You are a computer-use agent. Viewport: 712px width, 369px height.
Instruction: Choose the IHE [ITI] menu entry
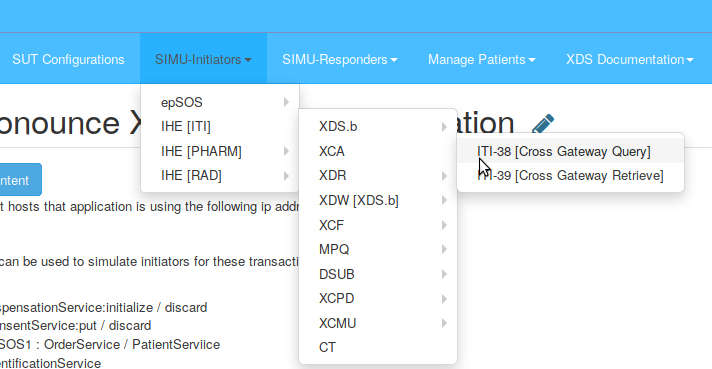220,127
